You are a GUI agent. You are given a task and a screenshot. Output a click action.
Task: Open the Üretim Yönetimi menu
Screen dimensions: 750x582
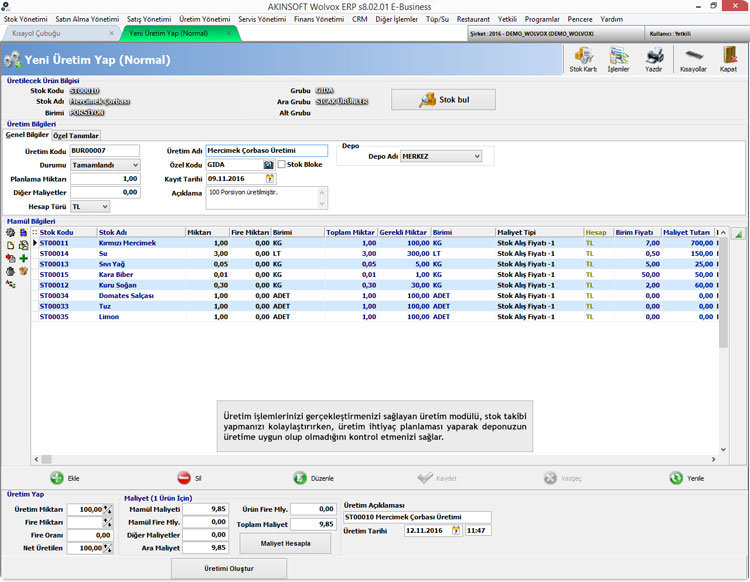[x=205, y=19]
